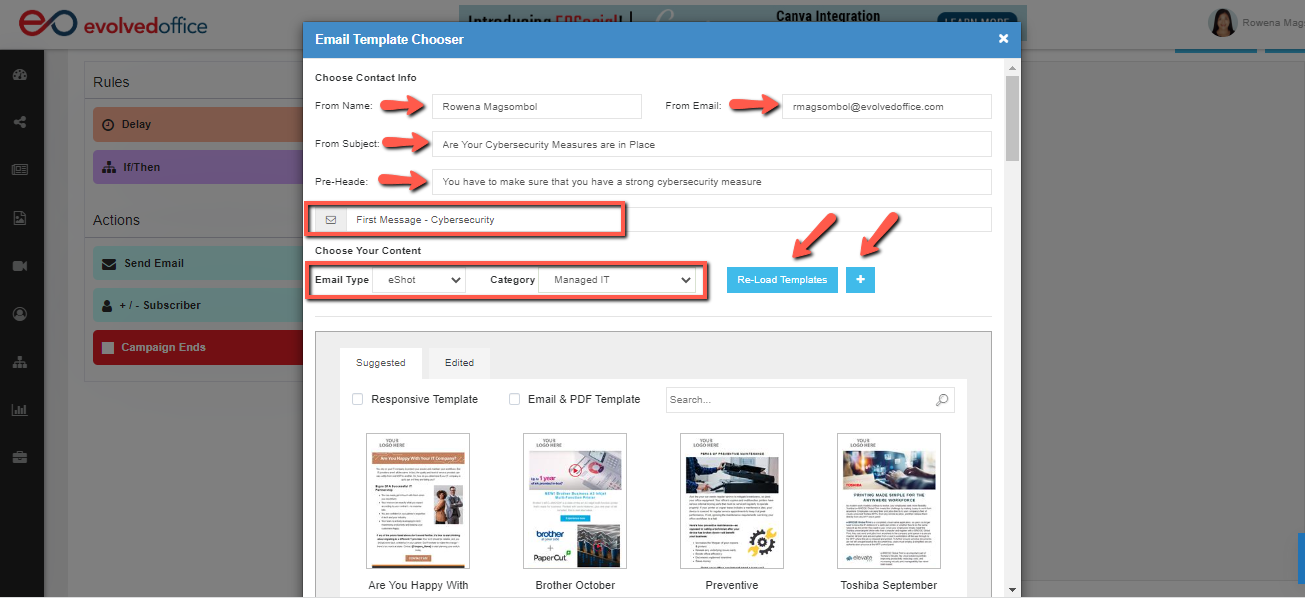Click the evolvedoffice logo
This screenshot has height=601, width=1305.
click(113, 24)
